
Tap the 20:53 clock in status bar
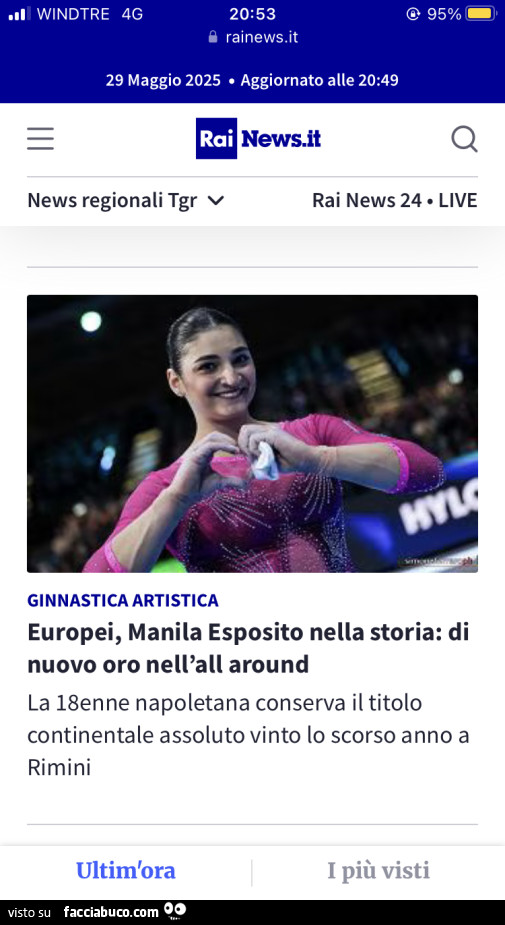pyautogui.click(x=252, y=14)
